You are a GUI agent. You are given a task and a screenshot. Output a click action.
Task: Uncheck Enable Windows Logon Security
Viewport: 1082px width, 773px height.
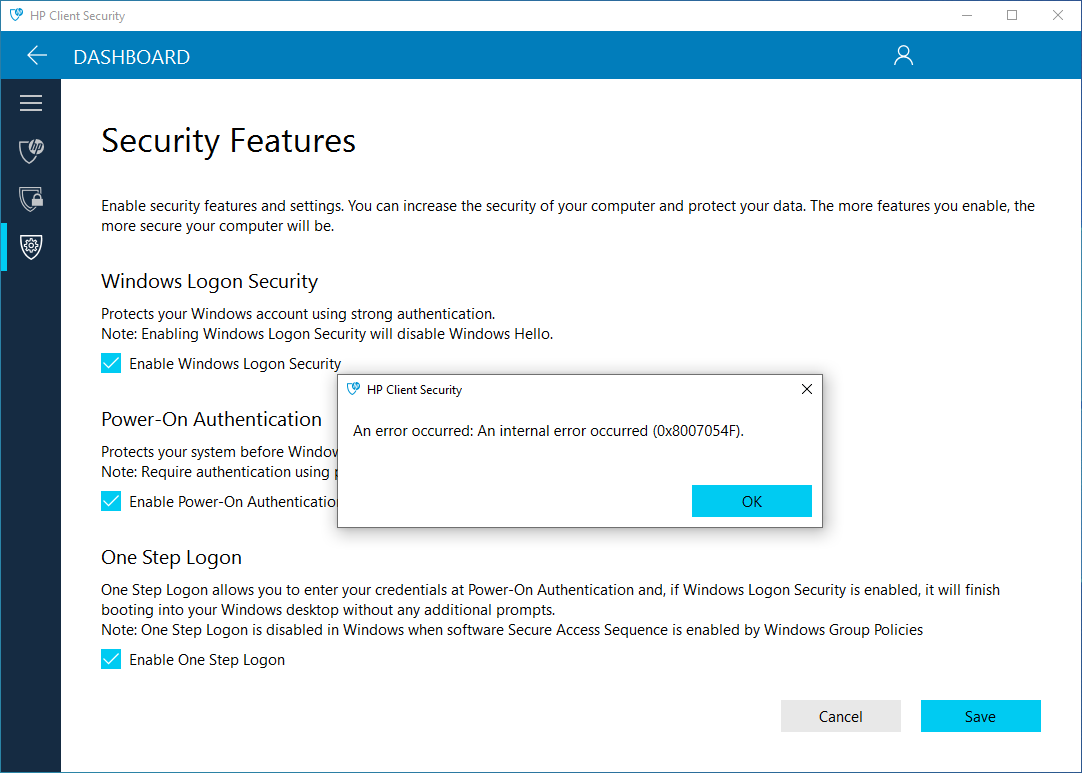point(111,363)
